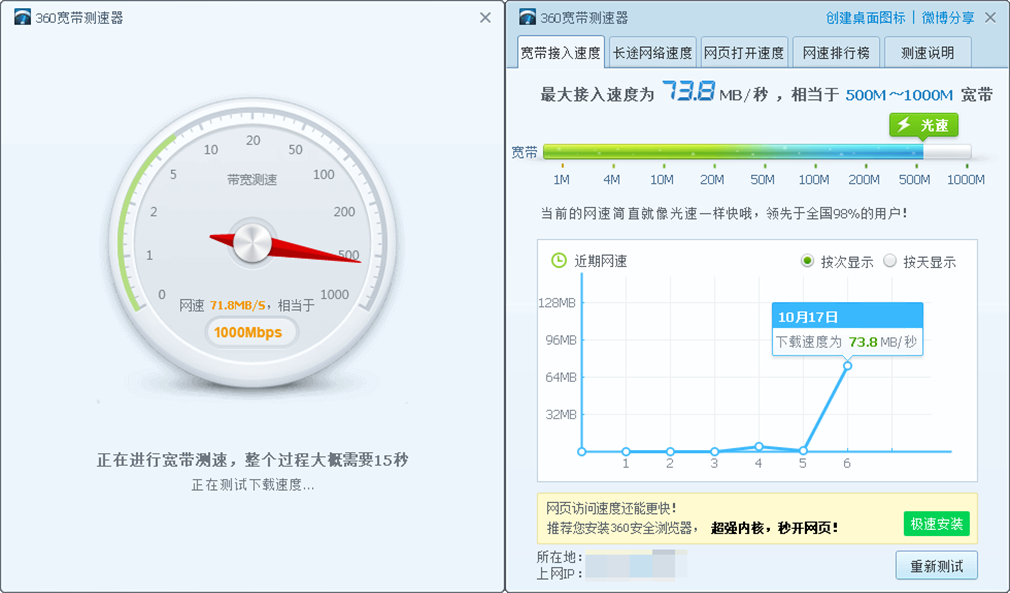Click the 创建桌面图标 link
Viewport: 1010px width, 593px height.
[x=866, y=18]
